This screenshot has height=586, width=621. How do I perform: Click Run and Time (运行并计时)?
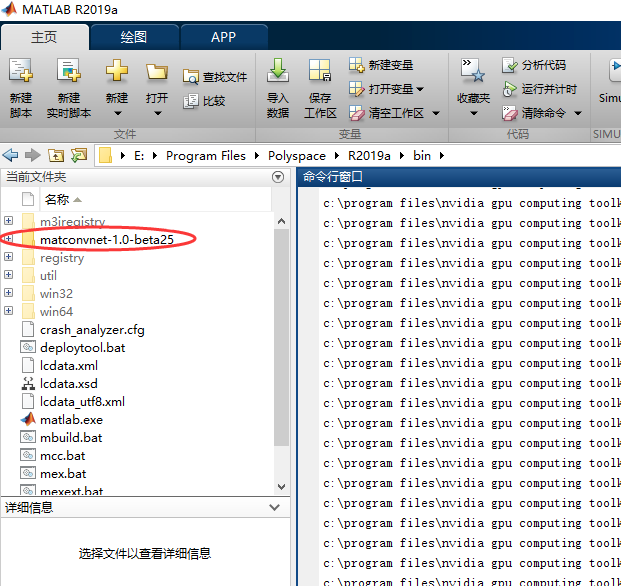(x=539, y=89)
